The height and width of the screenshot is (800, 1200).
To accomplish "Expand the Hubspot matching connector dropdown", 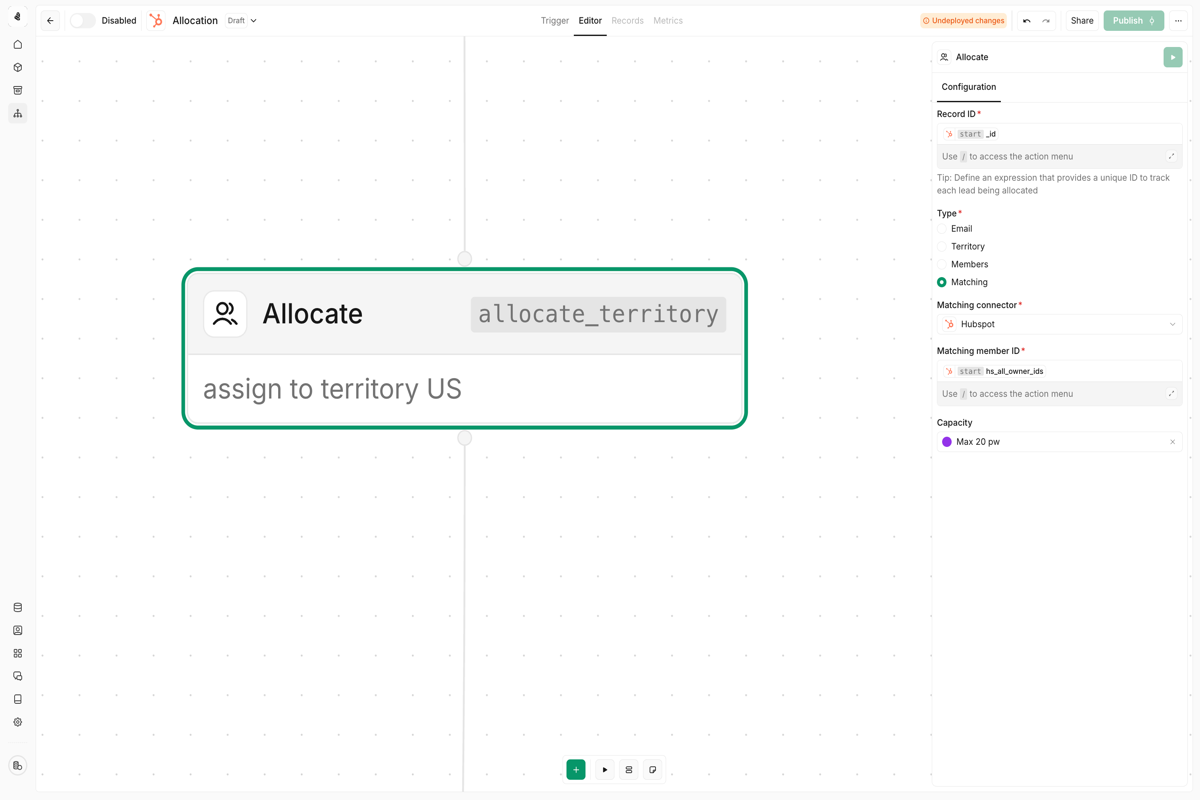I will click(1059, 324).
